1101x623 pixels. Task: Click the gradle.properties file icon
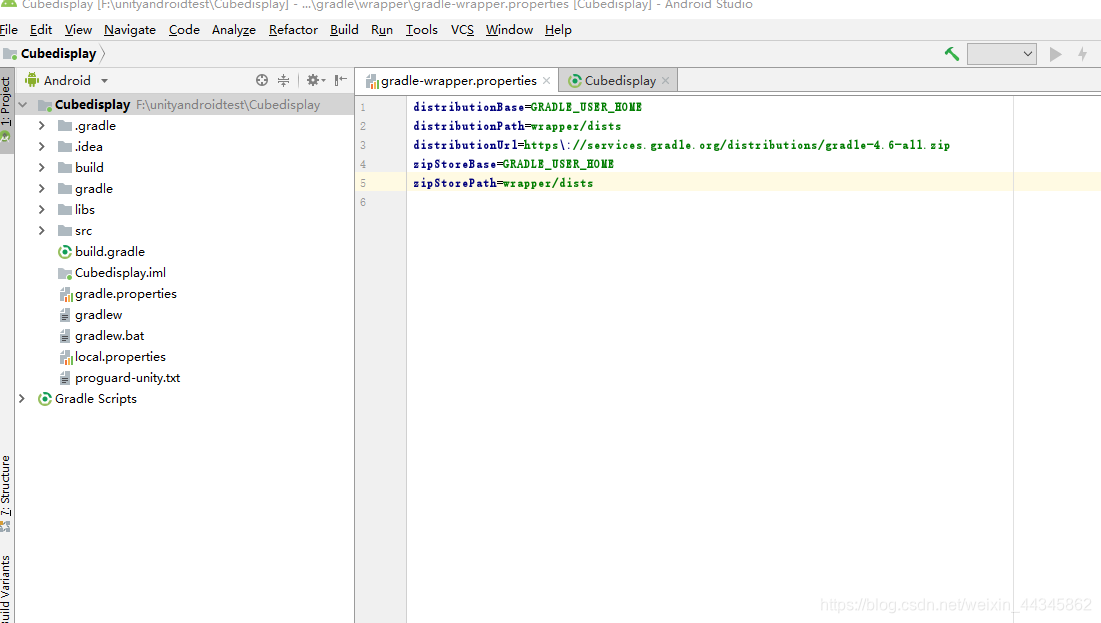pos(65,294)
